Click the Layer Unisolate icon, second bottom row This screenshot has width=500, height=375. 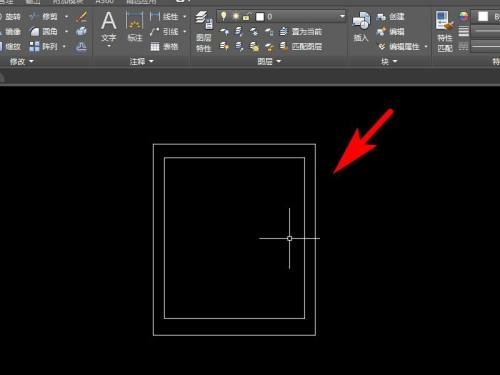pos(239,47)
